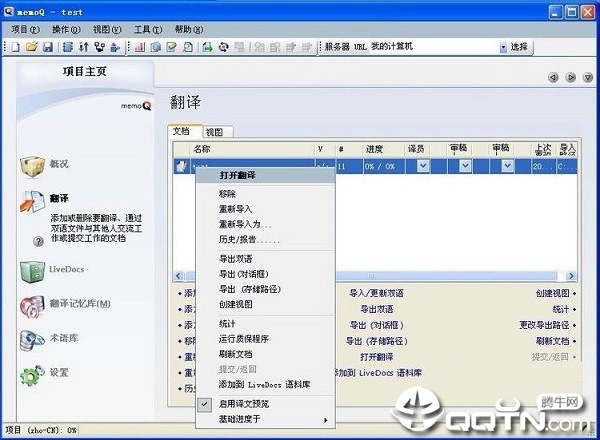The width and height of the screenshot is (600, 440).
Task: Open the 服务器 URL dropdown arrow
Action: click(x=503, y=47)
